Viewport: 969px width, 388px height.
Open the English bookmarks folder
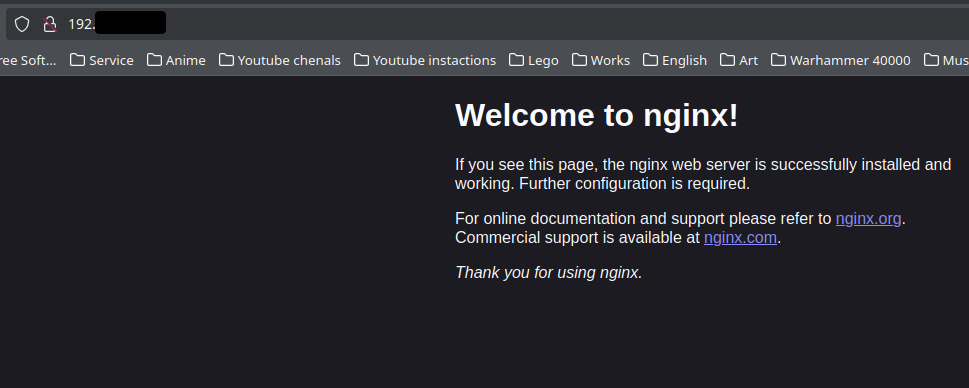675,60
